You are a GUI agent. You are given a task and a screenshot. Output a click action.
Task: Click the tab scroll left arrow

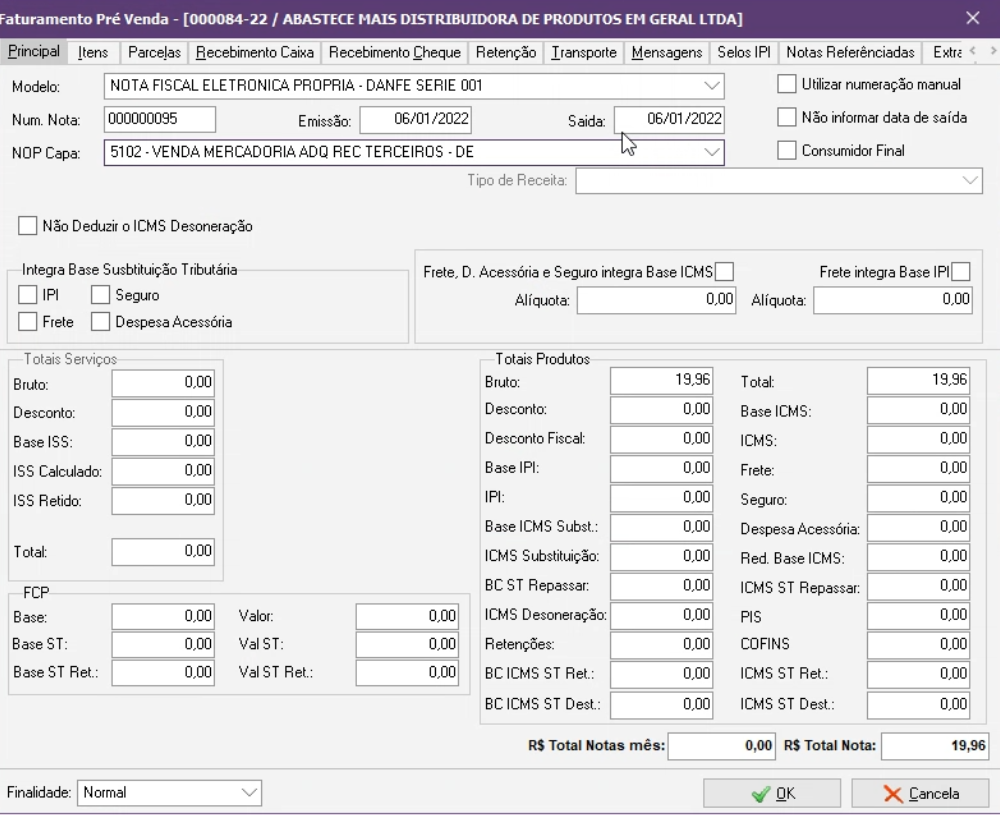972,52
